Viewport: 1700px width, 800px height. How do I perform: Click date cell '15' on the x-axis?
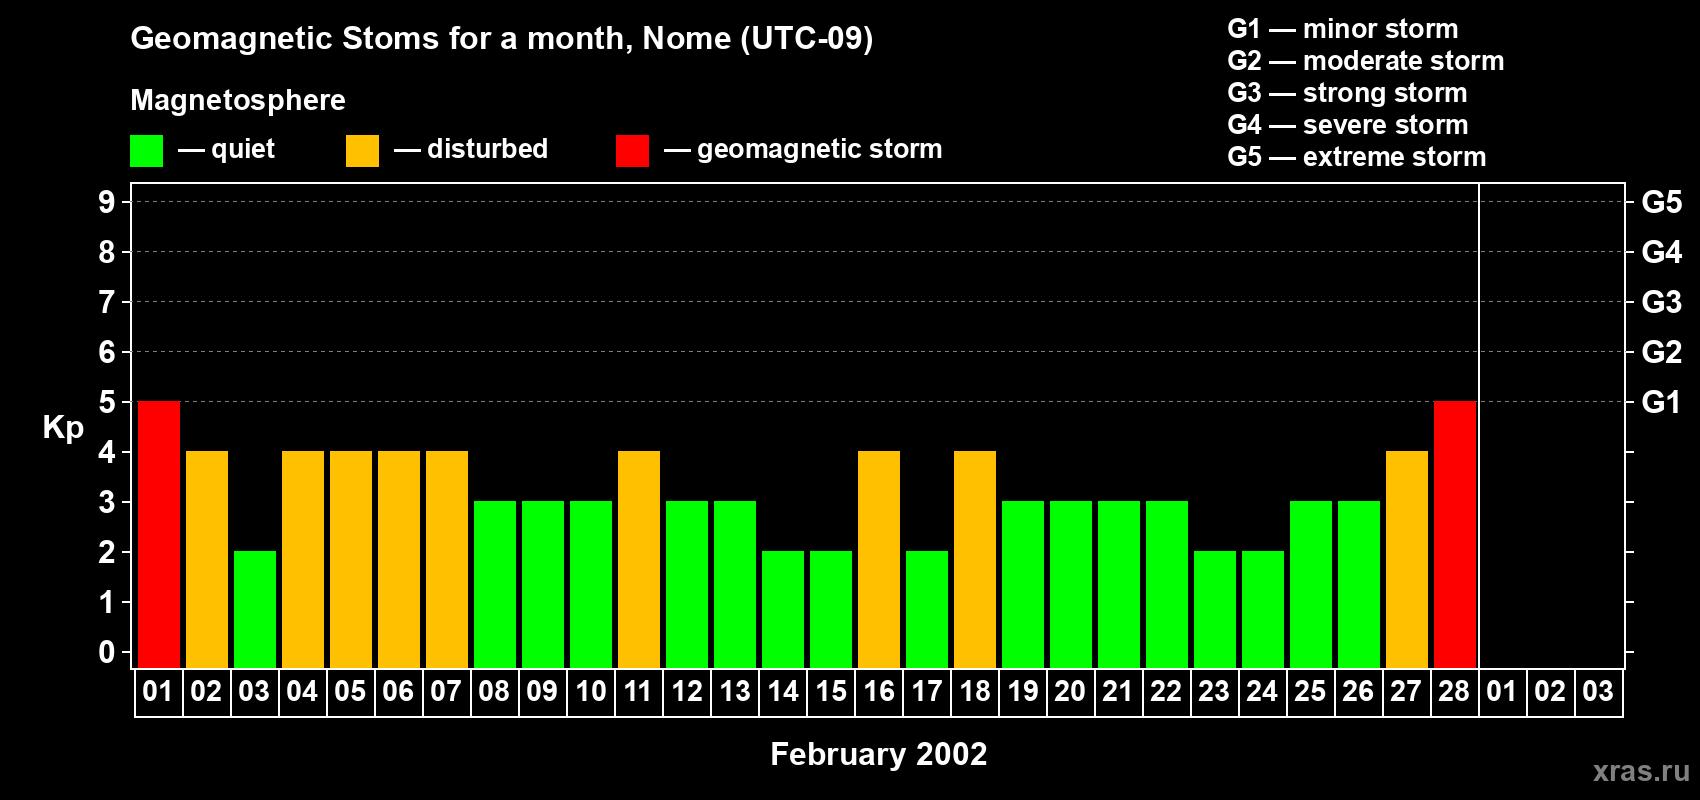point(831,692)
